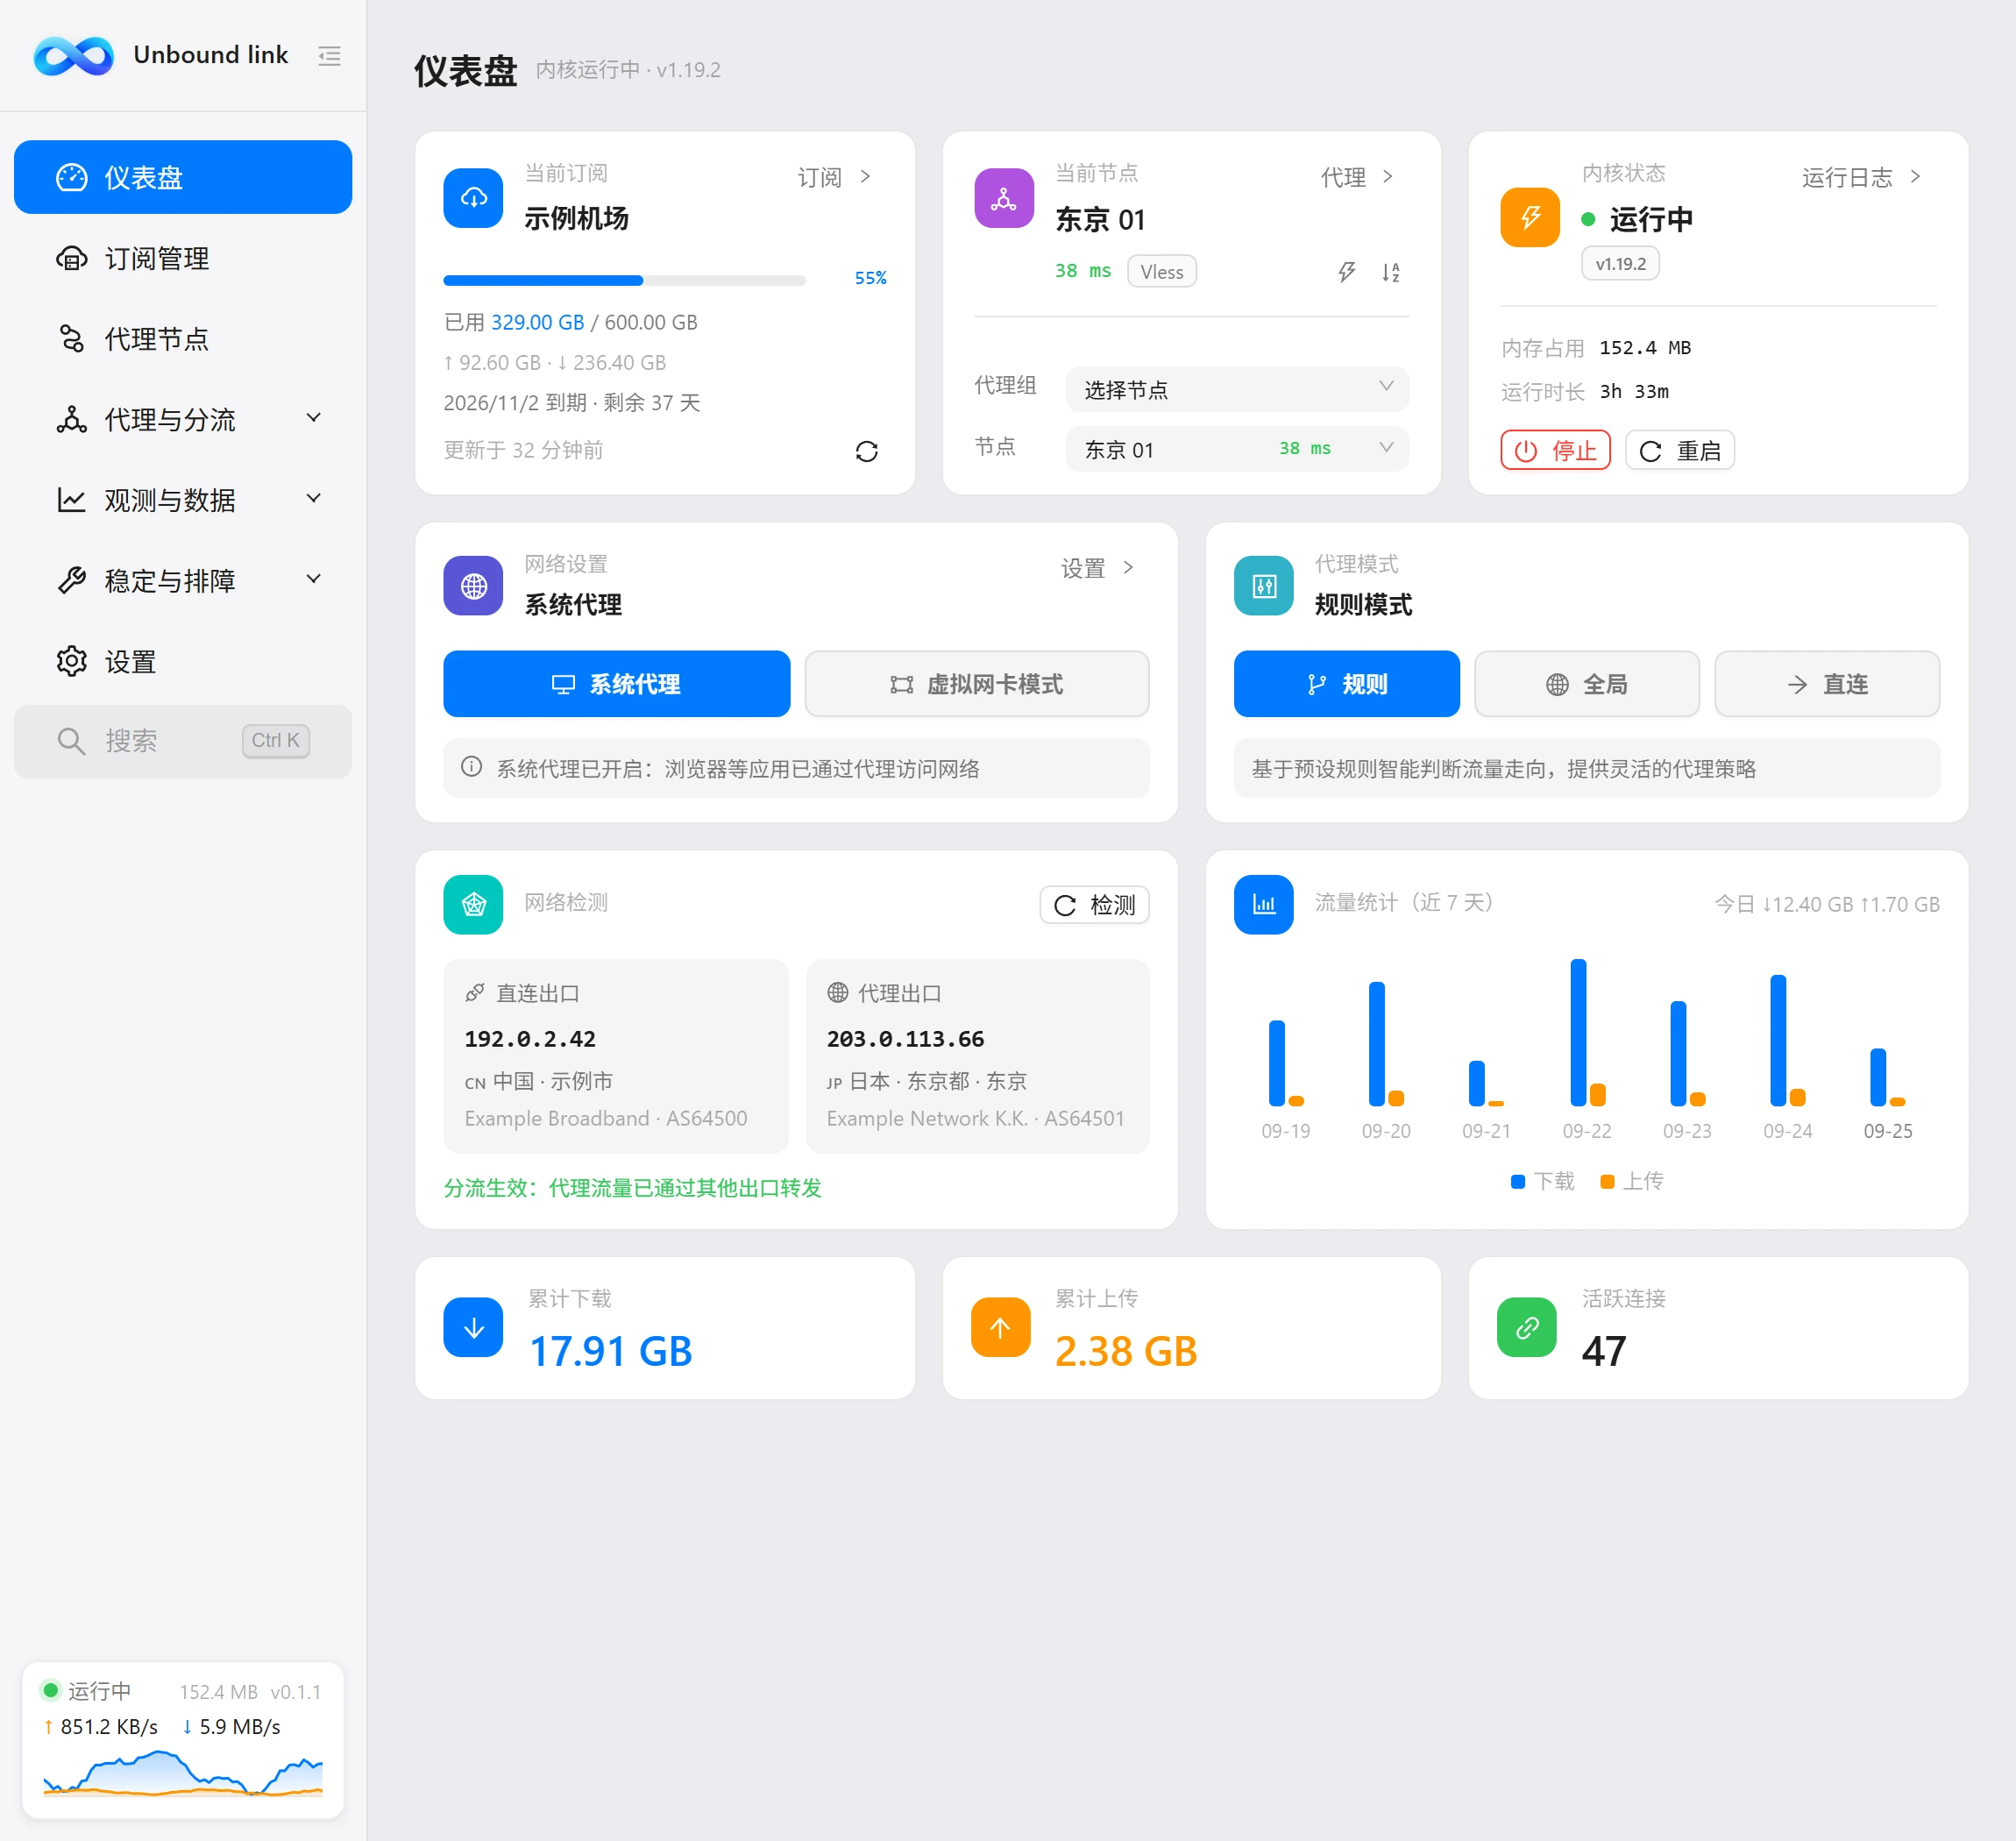
Task: Click the green active connections link icon
Action: [x=1527, y=1328]
